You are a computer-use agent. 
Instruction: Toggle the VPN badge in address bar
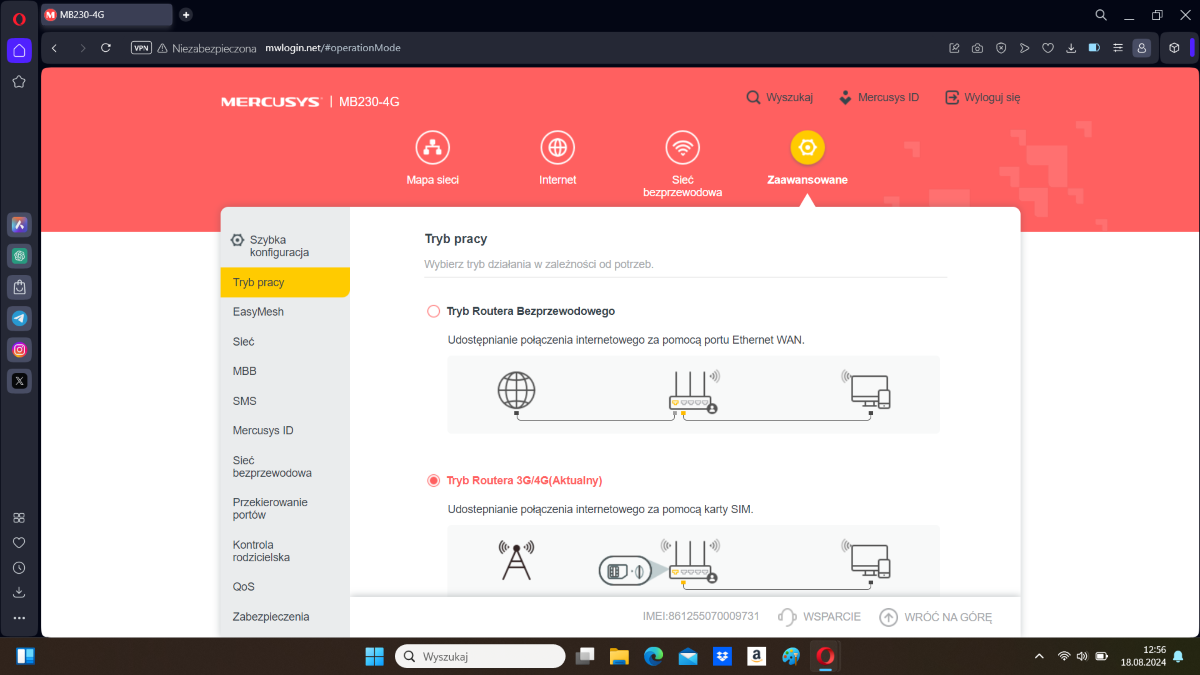(141, 48)
